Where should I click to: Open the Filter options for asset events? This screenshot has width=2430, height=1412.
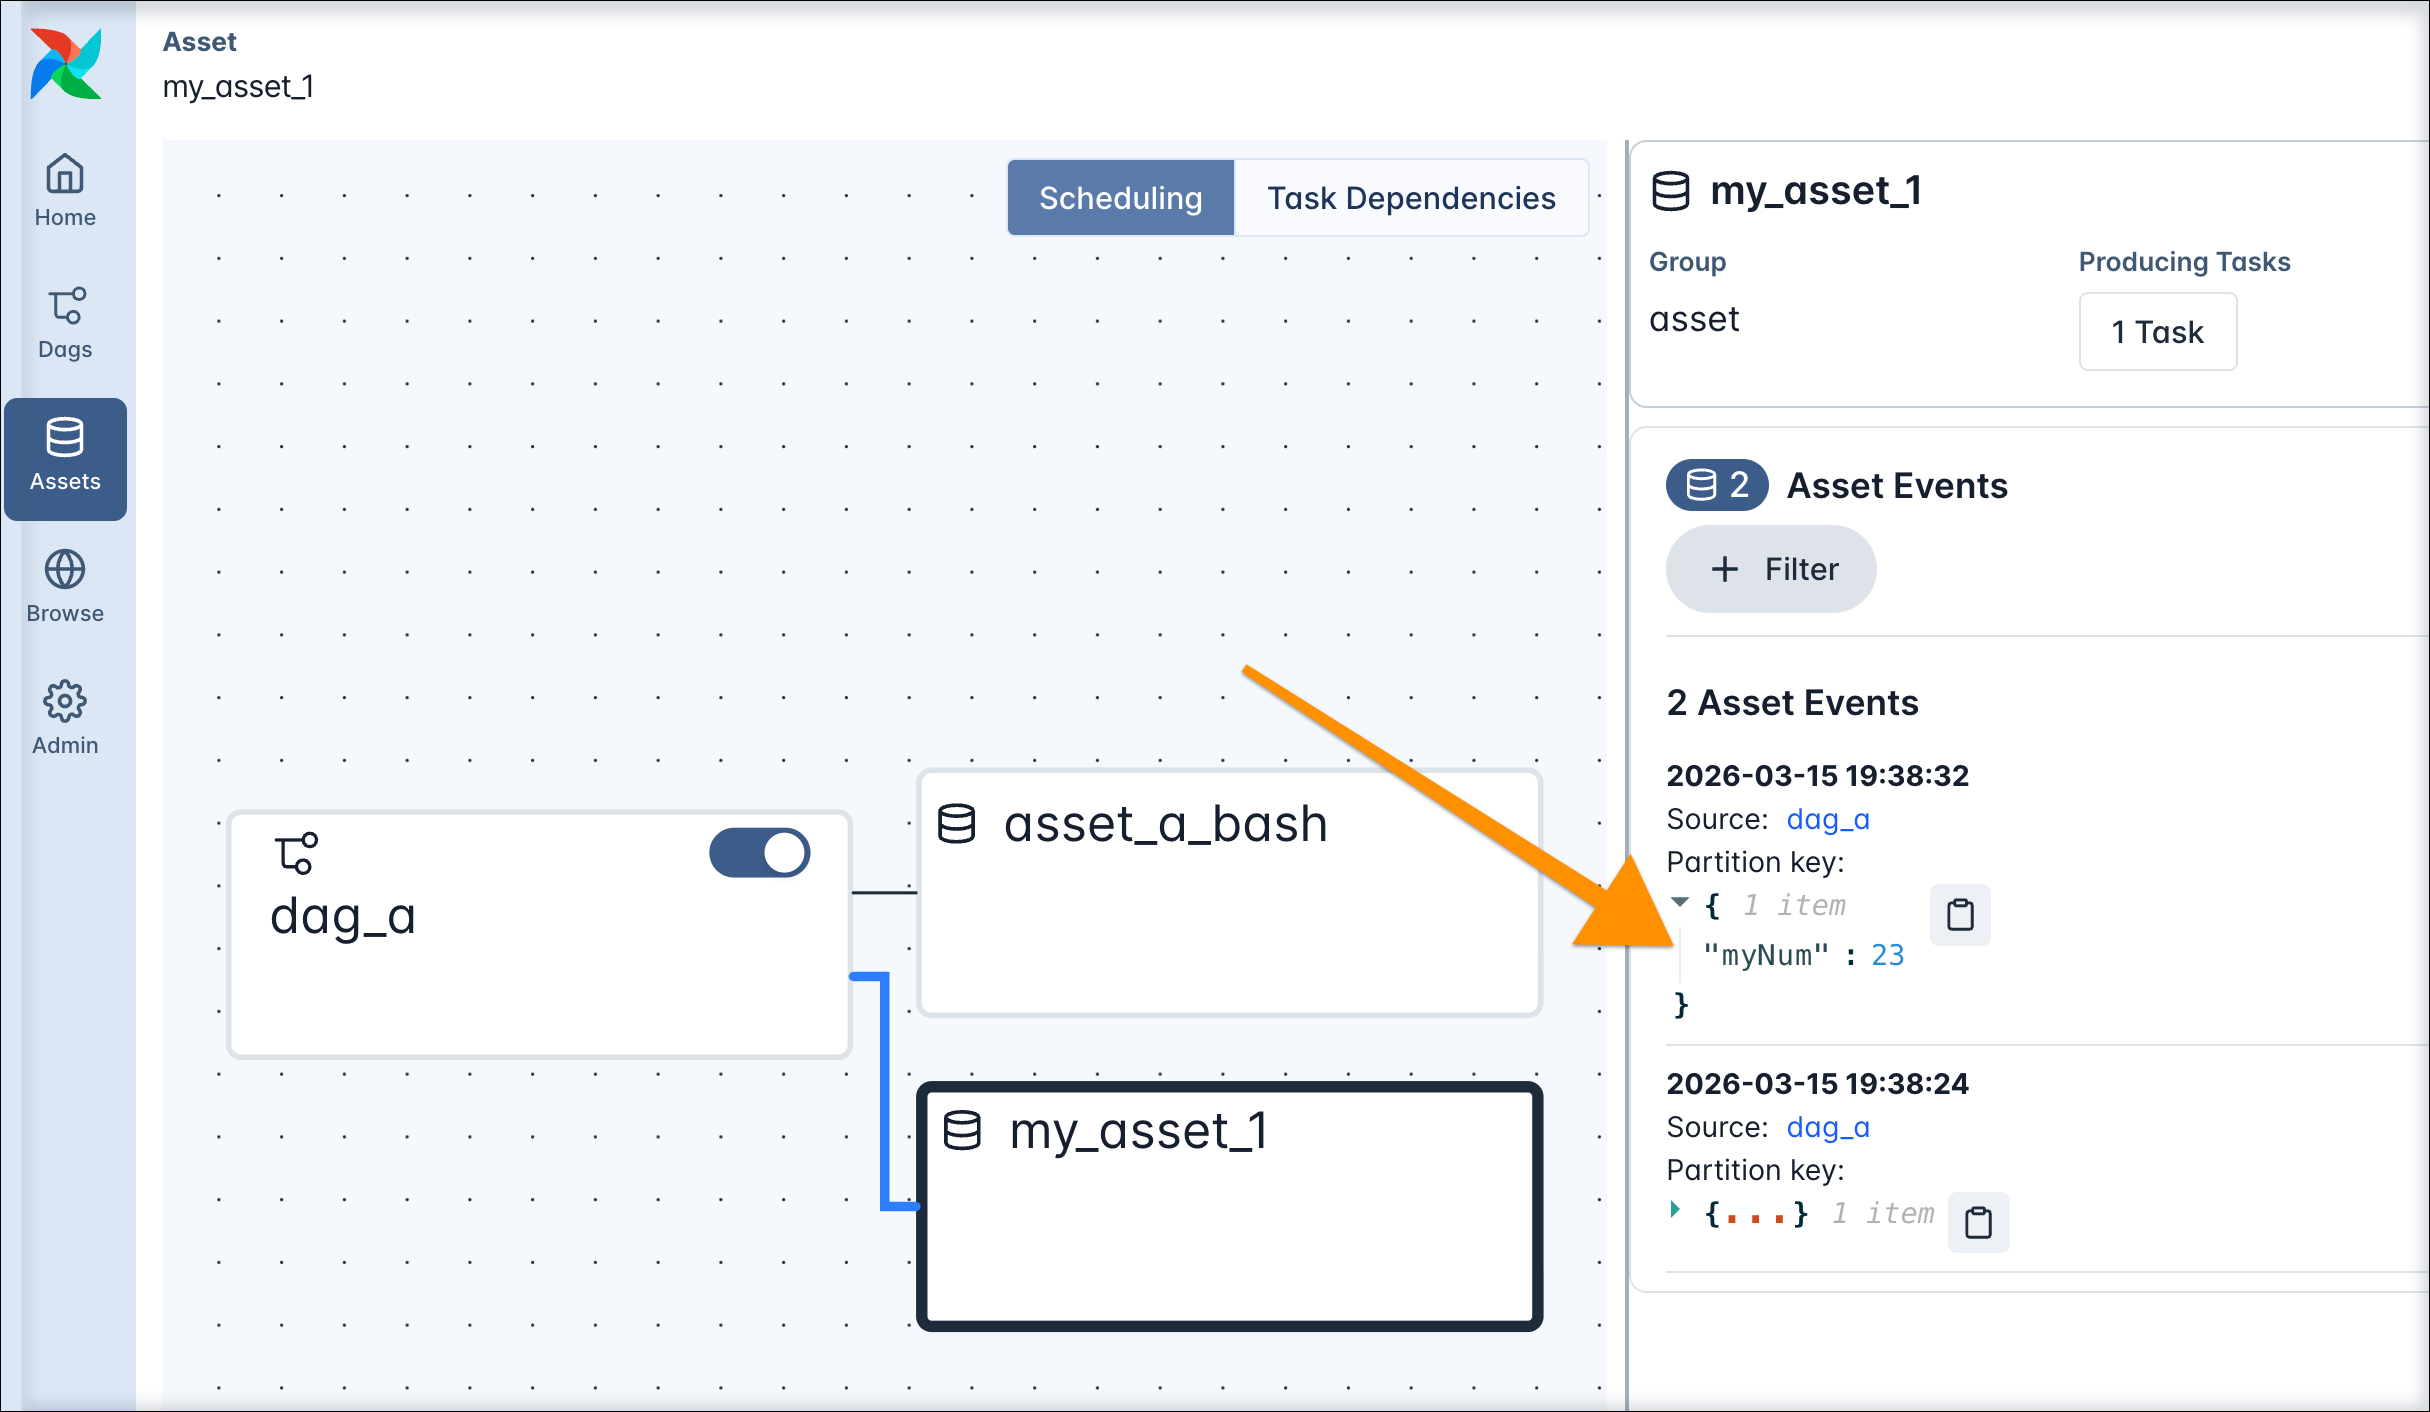[x=1770, y=568]
